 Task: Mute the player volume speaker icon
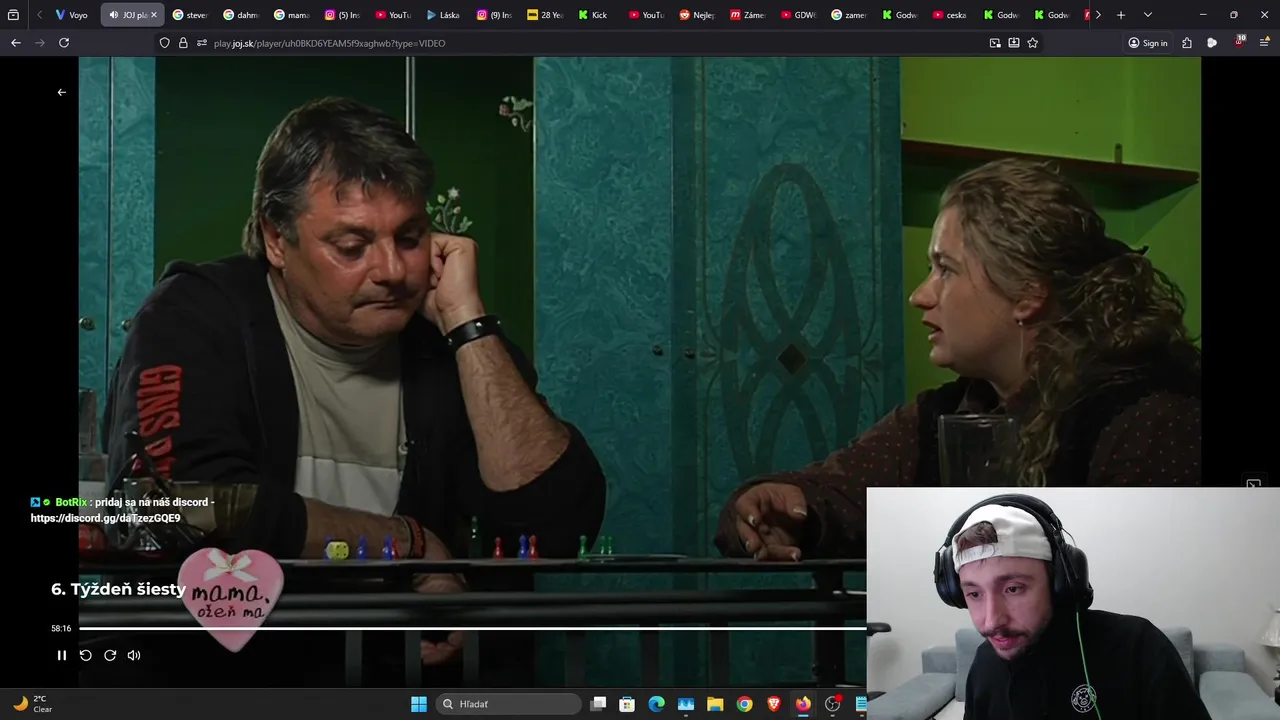click(x=134, y=655)
